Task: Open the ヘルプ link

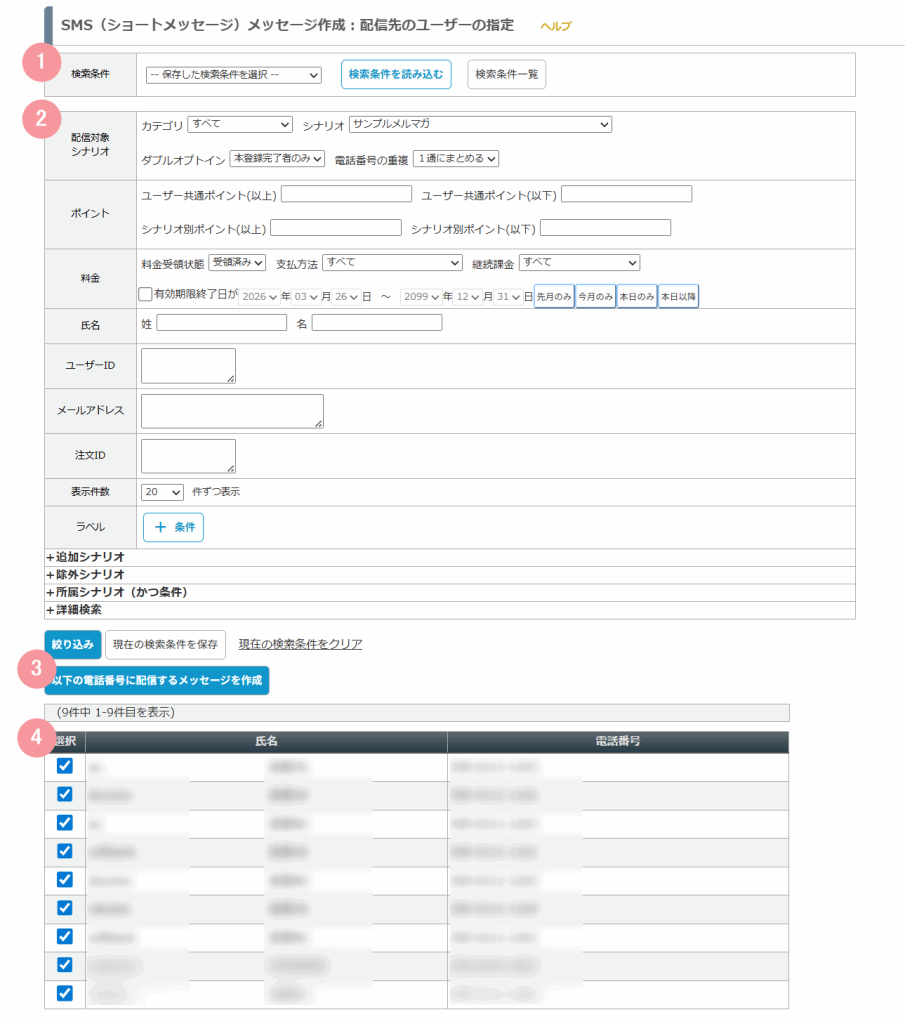Action: coord(555,26)
